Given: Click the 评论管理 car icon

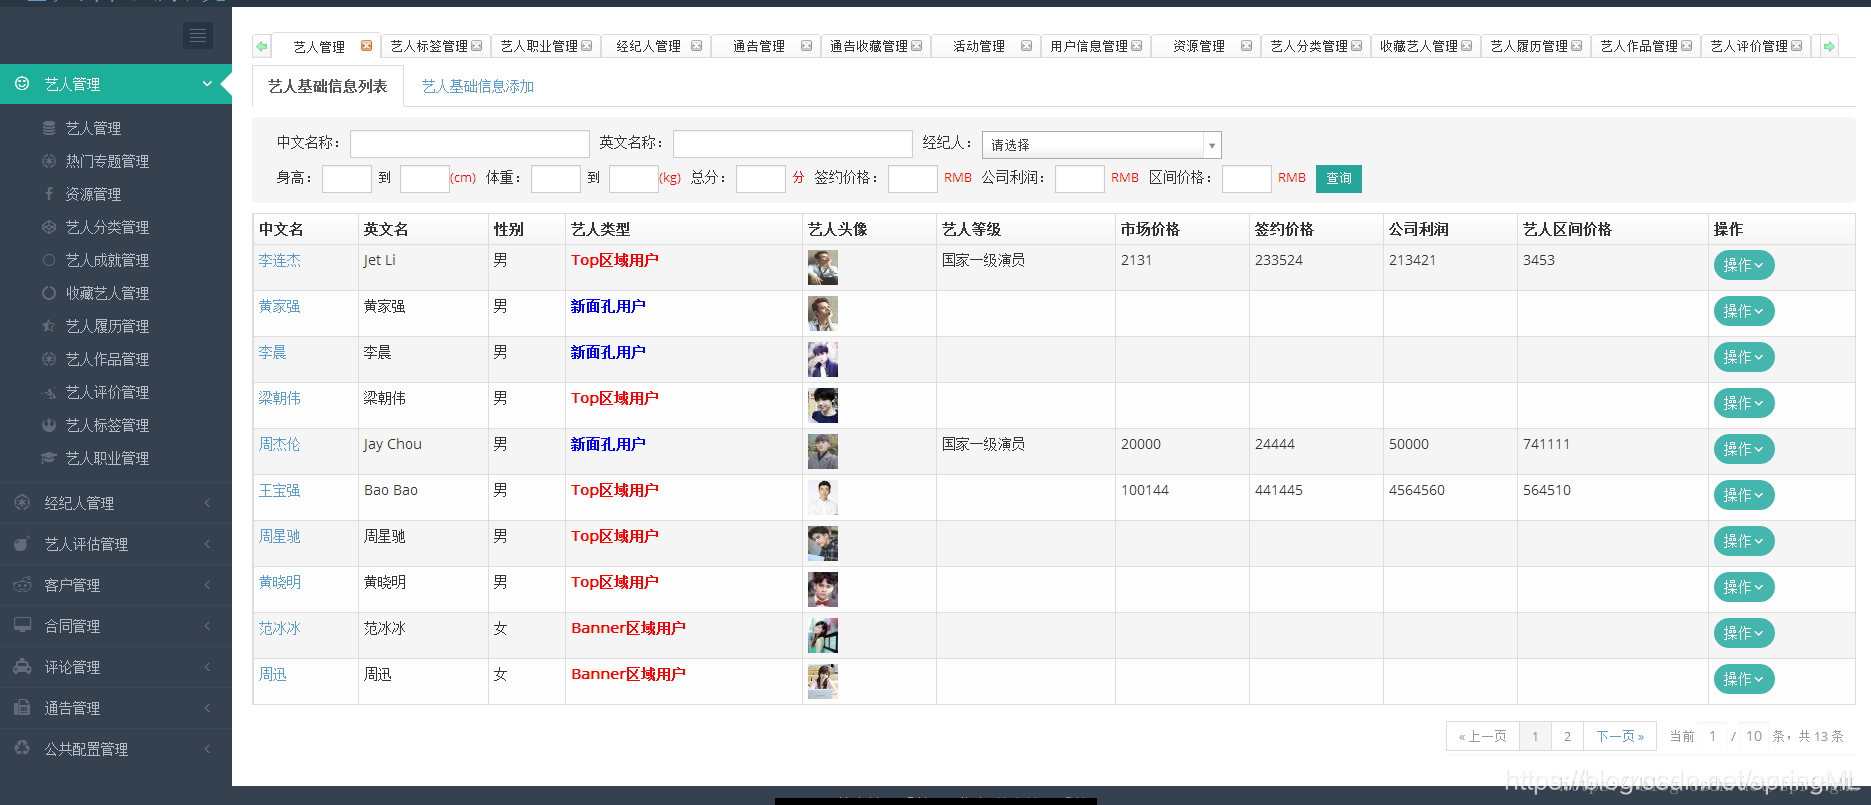Looking at the screenshot, I should [22, 667].
